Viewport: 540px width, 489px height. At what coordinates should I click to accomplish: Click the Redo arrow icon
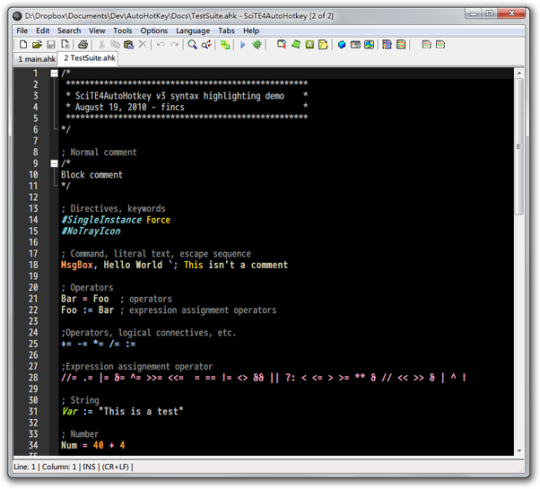[175, 44]
